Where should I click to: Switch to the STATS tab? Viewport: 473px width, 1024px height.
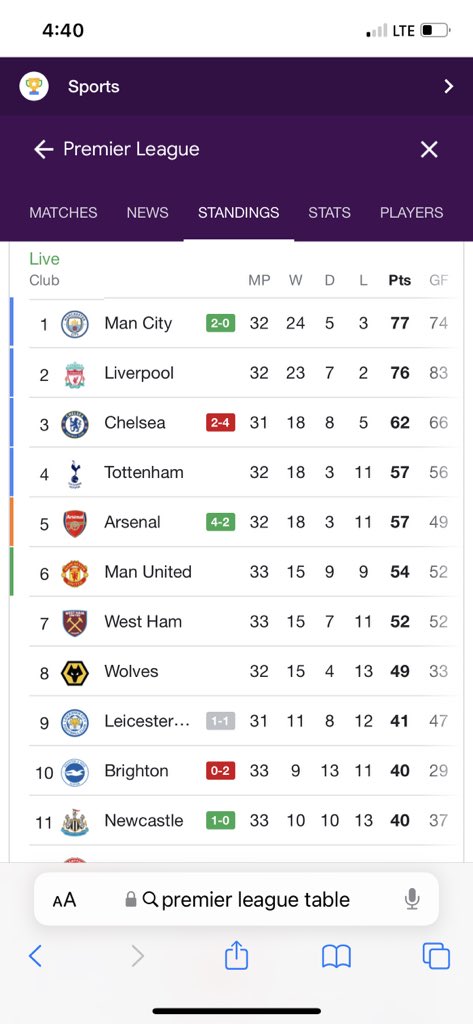(x=329, y=213)
